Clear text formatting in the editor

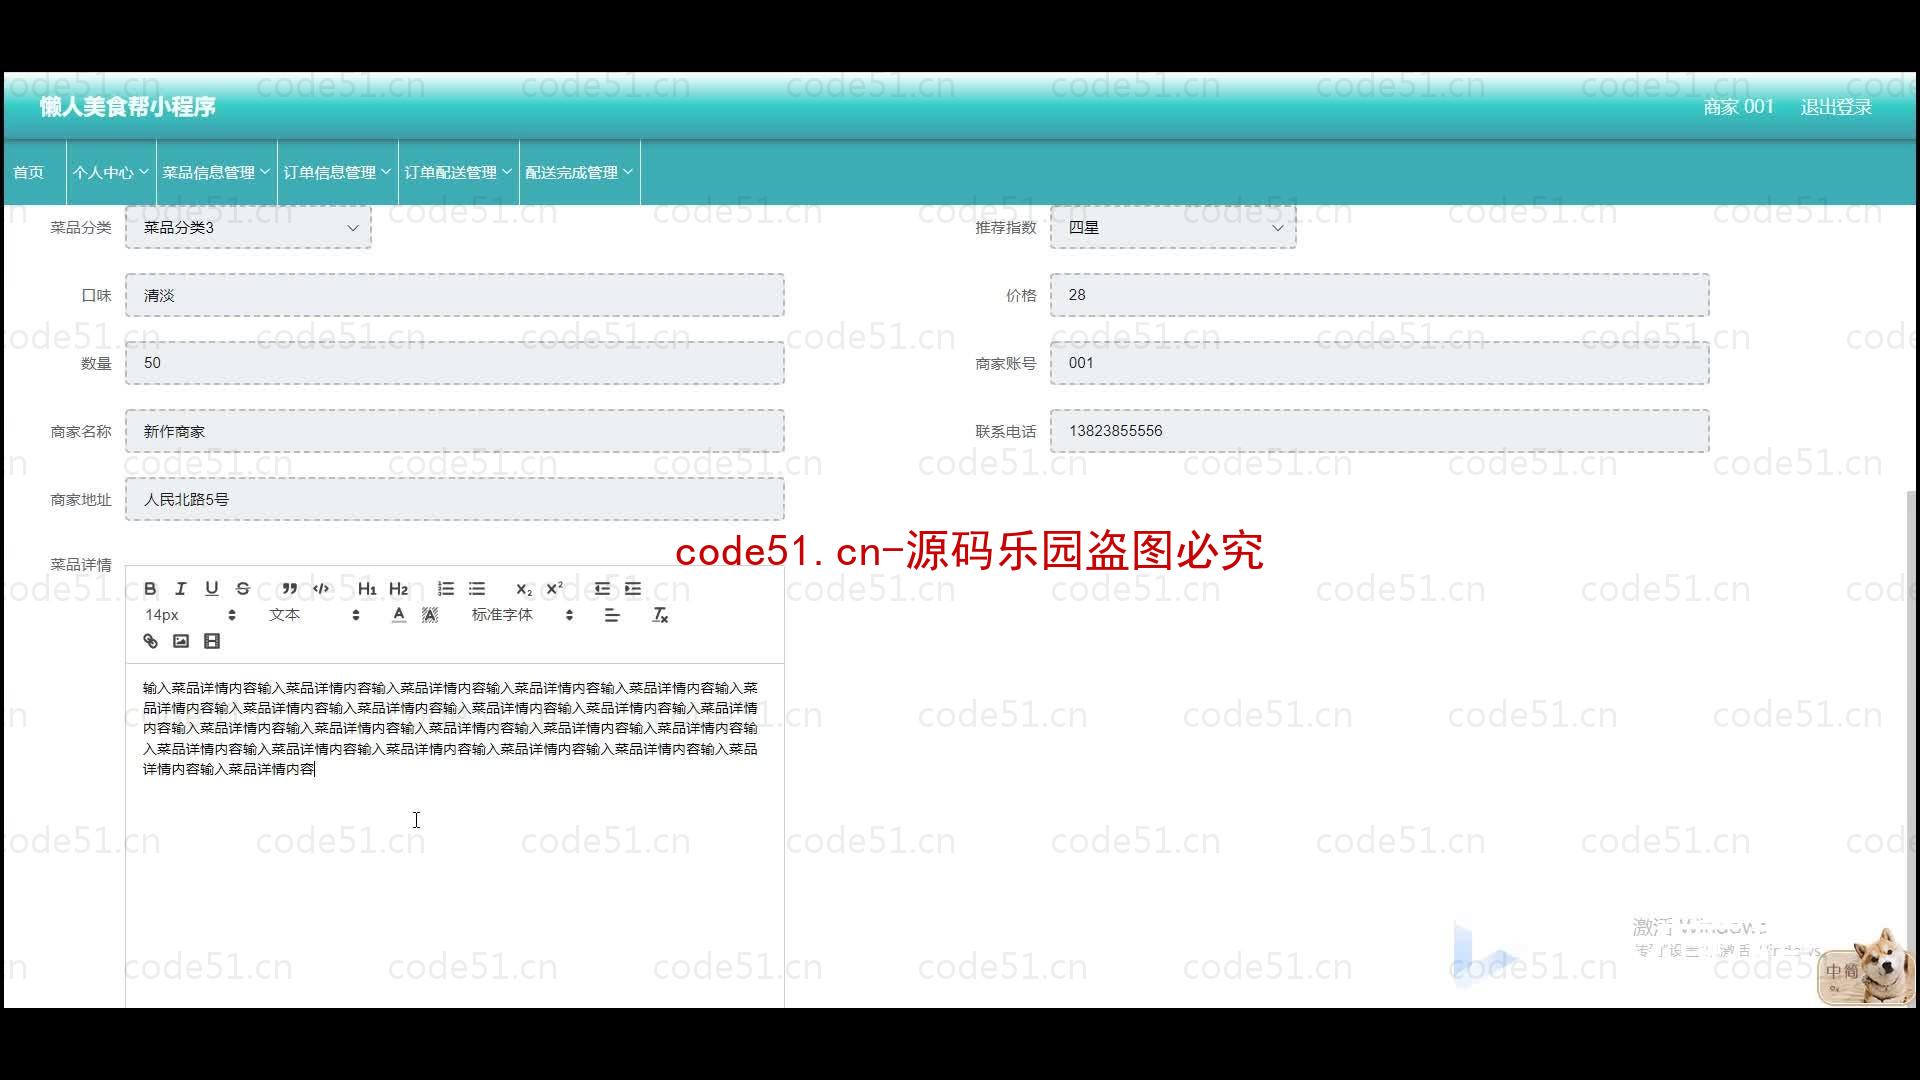tap(660, 615)
